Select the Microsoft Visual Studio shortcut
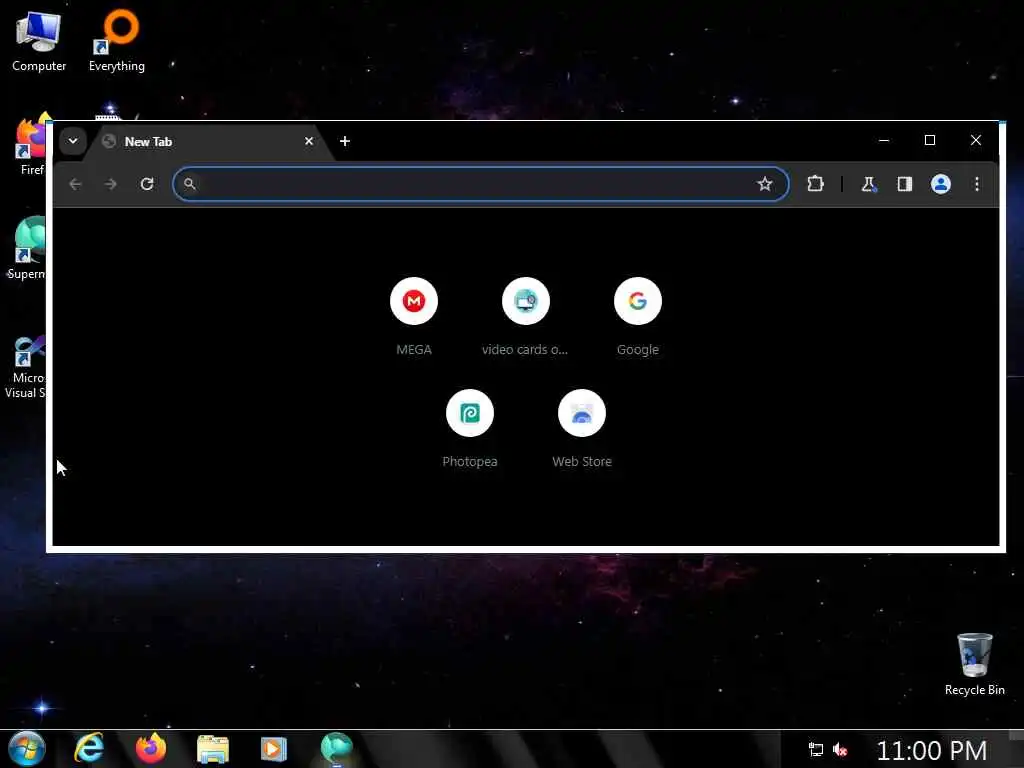 [x=26, y=366]
